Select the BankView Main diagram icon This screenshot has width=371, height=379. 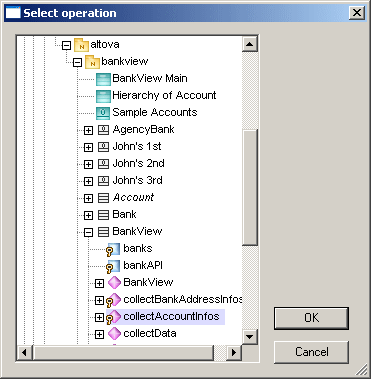point(103,79)
